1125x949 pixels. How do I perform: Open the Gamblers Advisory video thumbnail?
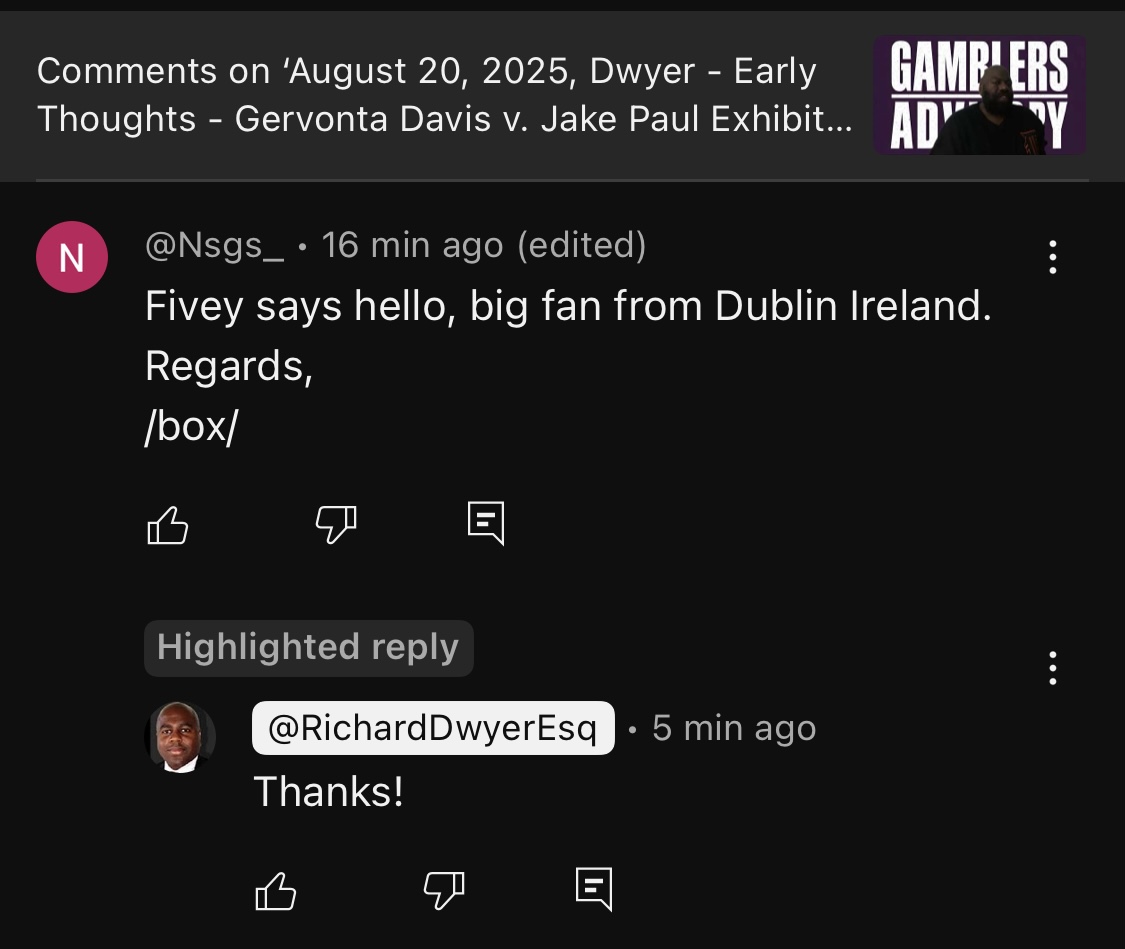tap(979, 95)
